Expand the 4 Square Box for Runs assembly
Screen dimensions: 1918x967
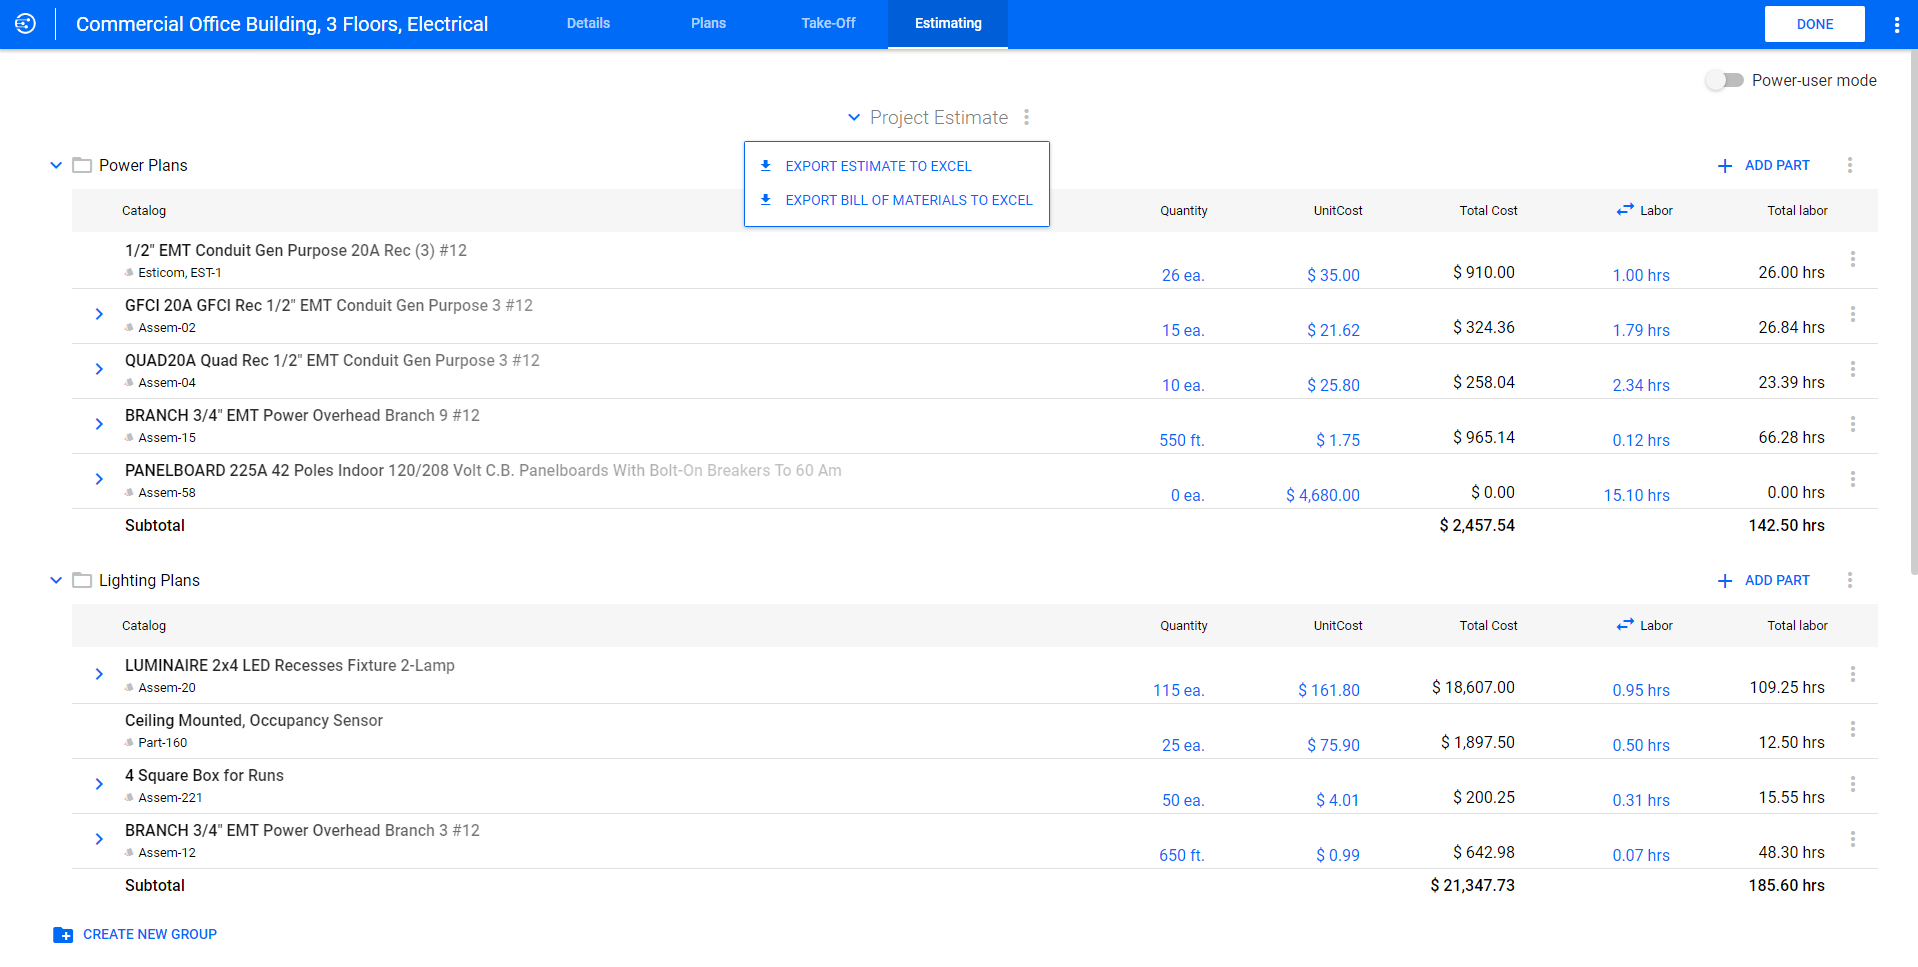pos(99,784)
